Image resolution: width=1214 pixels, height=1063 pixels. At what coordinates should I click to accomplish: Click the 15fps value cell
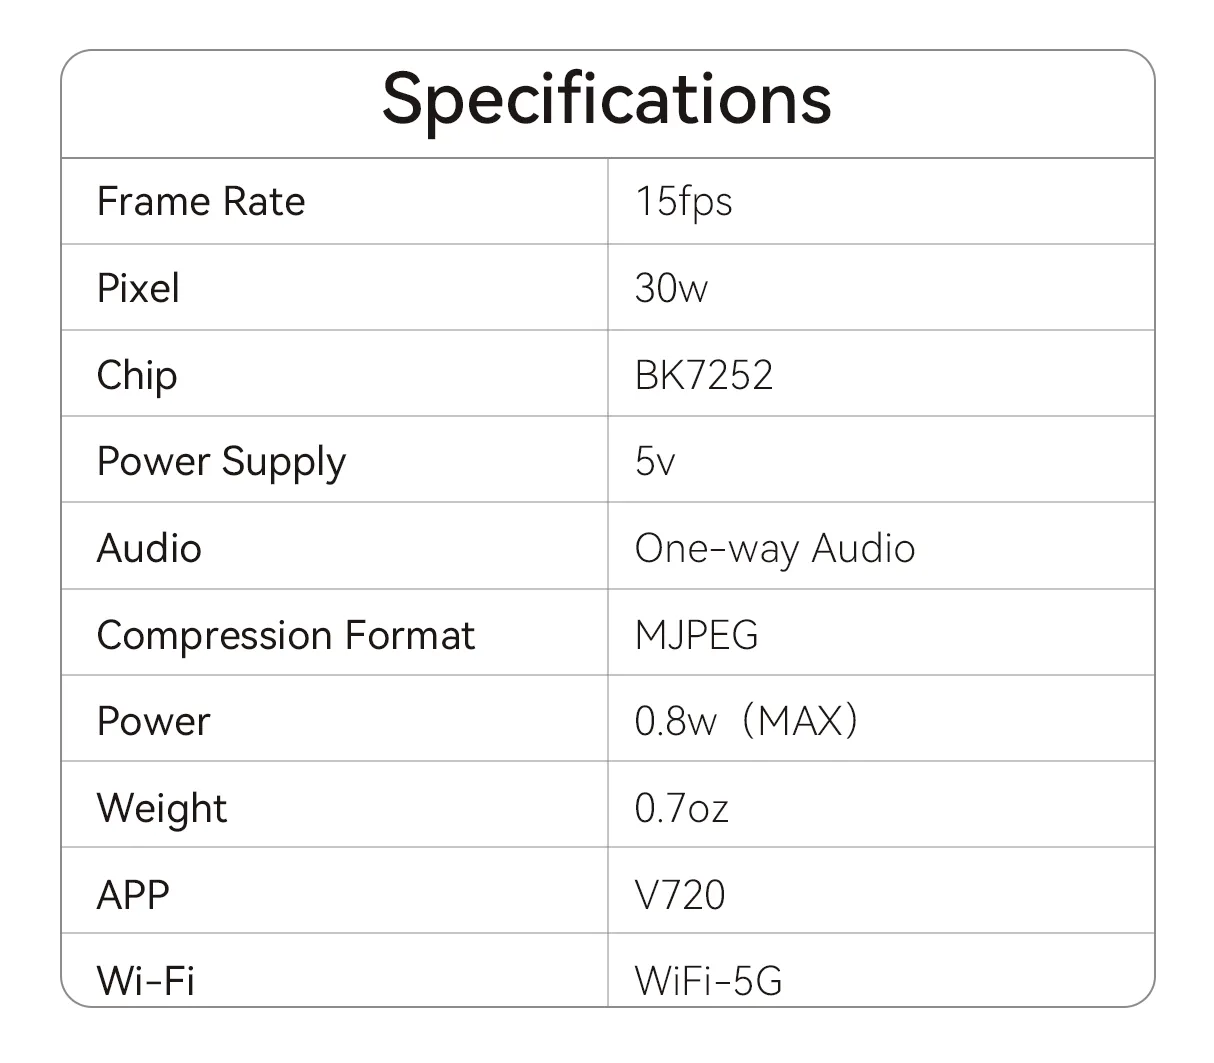pos(683,202)
